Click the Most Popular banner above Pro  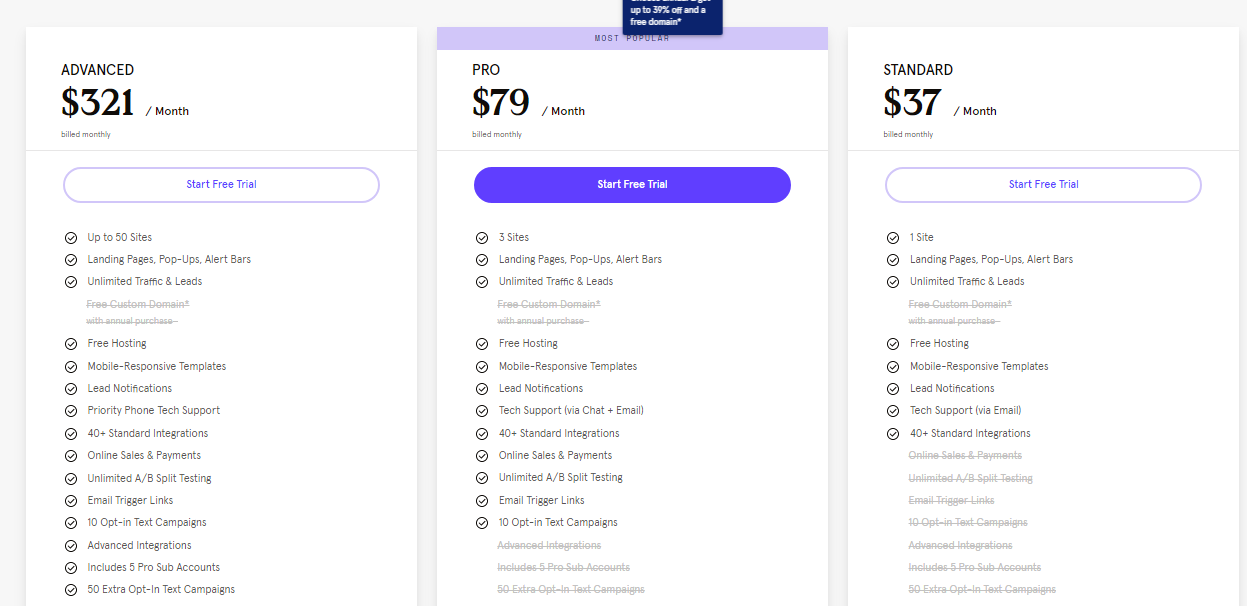[x=632, y=39]
